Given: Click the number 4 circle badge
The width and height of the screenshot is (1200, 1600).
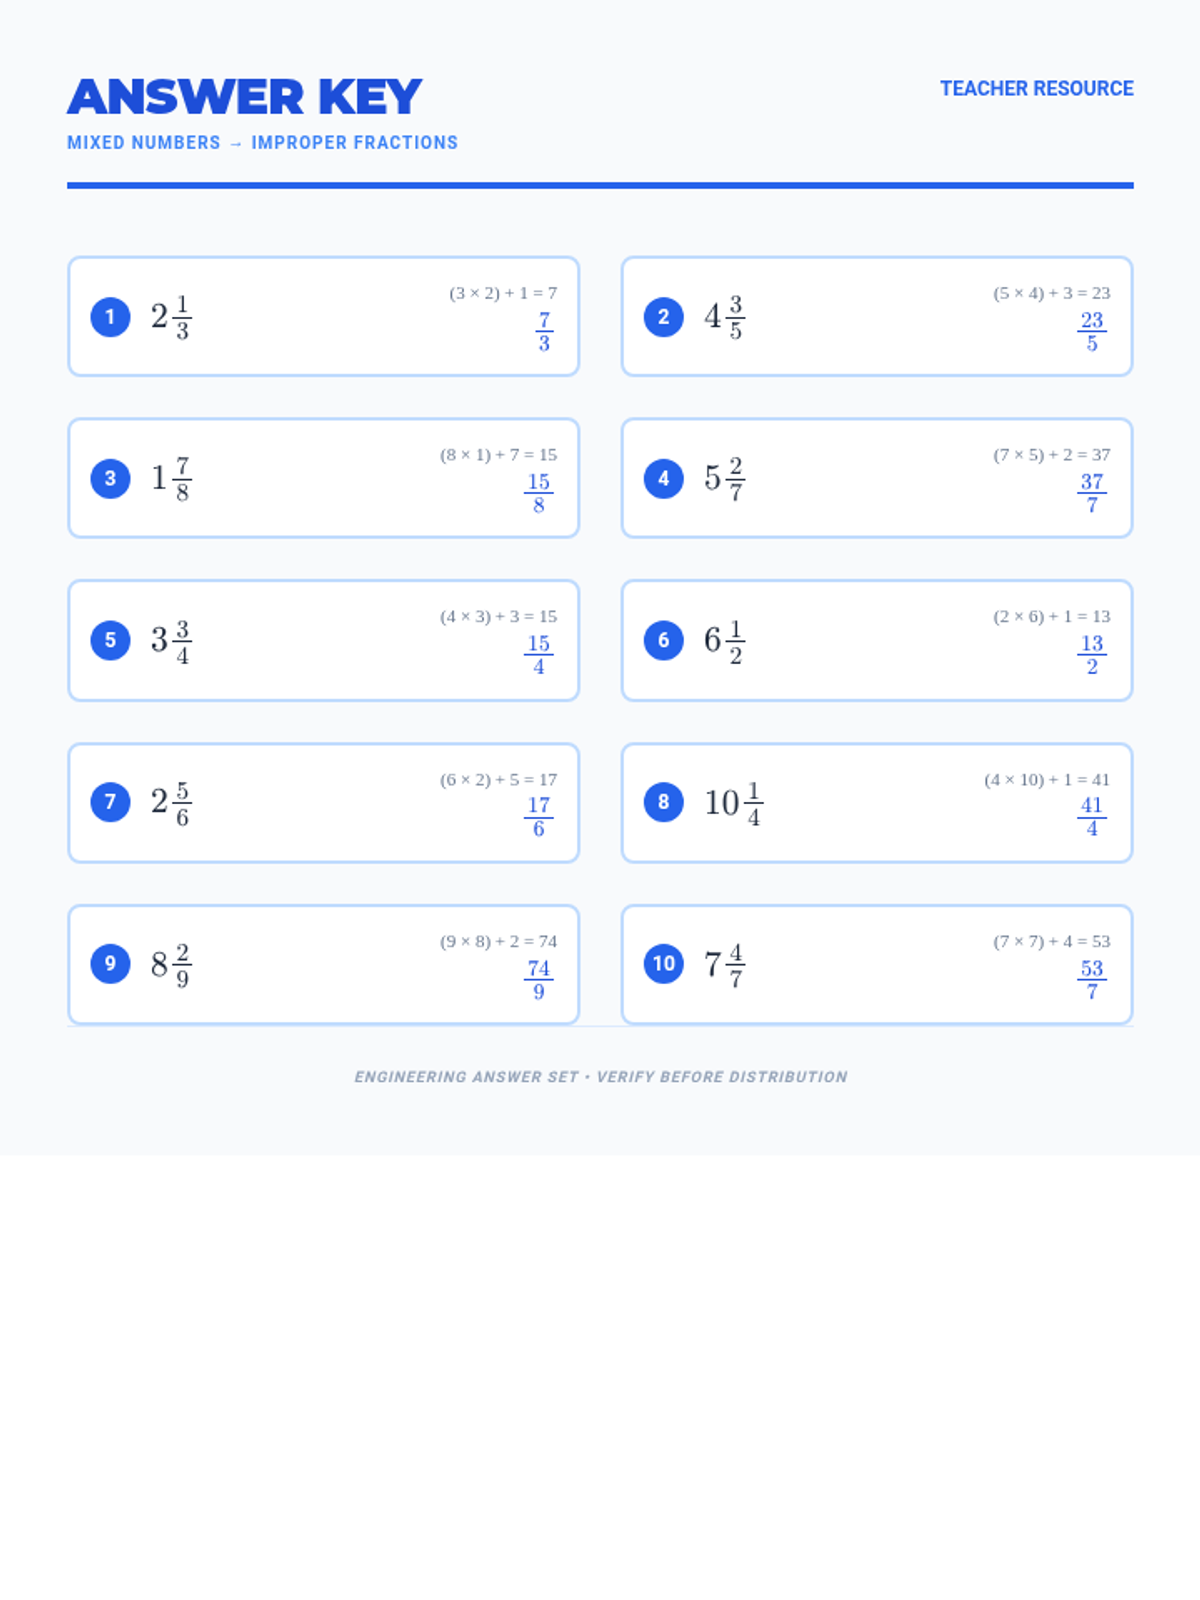Looking at the screenshot, I should [663, 478].
